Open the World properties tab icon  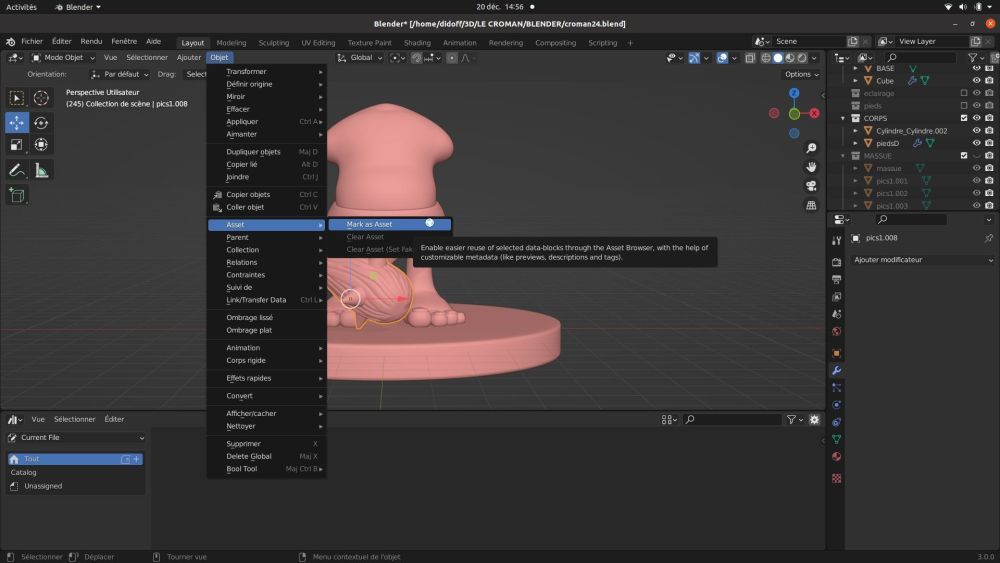click(x=836, y=332)
